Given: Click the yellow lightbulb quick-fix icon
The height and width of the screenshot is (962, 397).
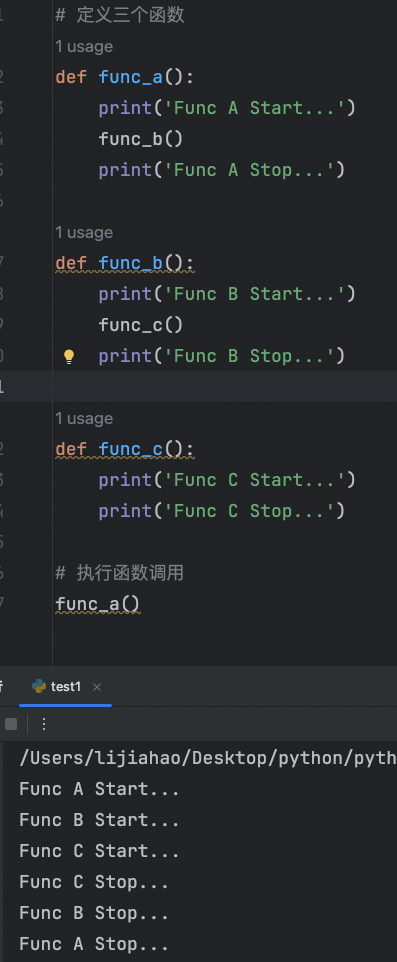Looking at the screenshot, I should 69,356.
